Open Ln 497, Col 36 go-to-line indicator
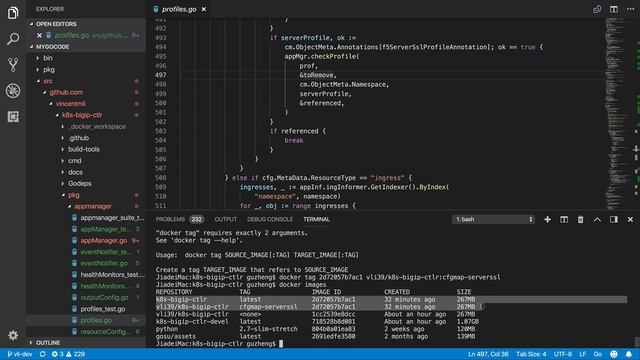The width and height of the screenshot is (640, 360). [x=488, y=354]
